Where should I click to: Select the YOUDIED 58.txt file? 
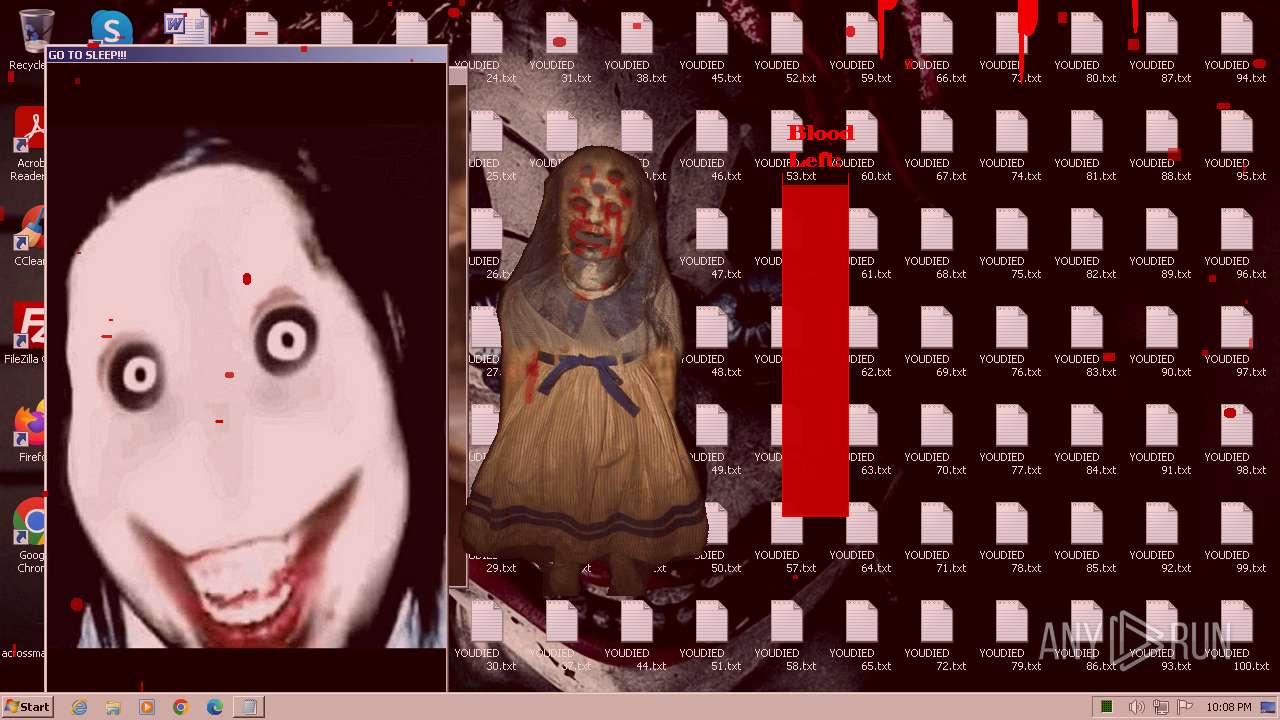pyautogui.click(x=786, y=637)
